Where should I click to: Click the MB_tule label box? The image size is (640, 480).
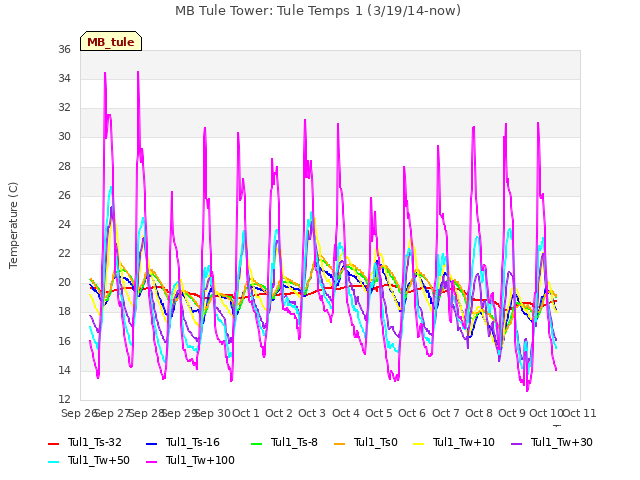click(x=111, y=41)
